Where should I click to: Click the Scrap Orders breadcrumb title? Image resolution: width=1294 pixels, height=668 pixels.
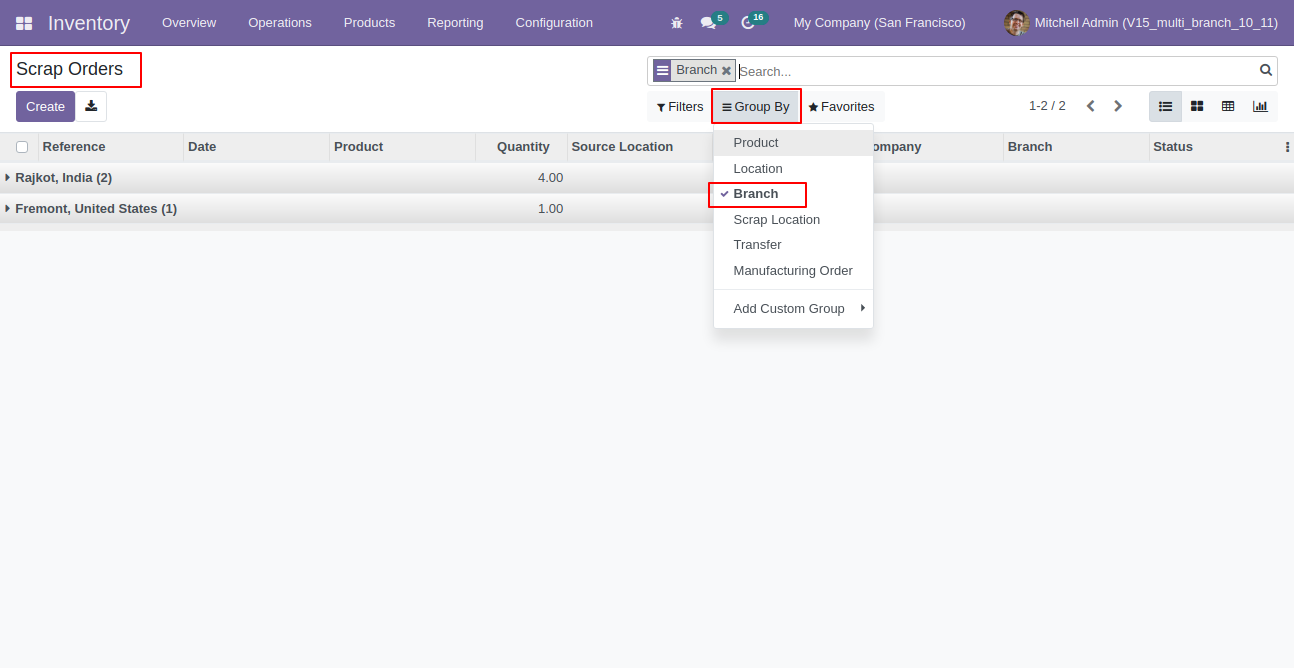[70, 69]
